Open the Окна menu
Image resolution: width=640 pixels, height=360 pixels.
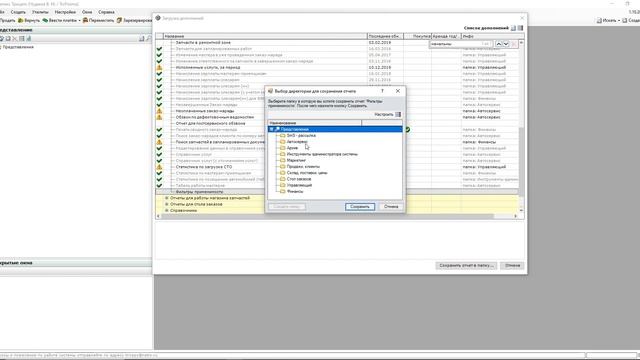tap(87, 12)
